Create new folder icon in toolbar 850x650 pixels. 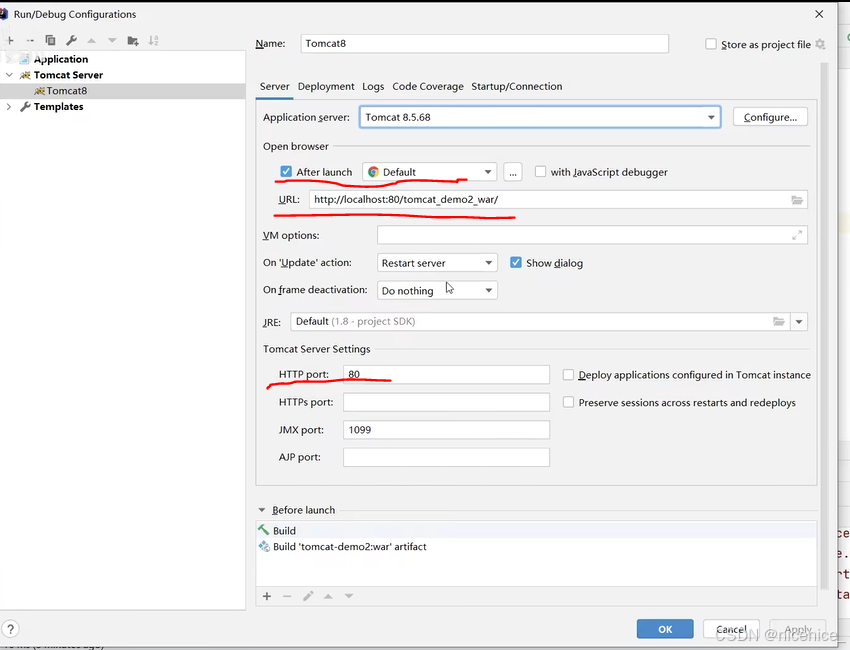coord(133,41)
